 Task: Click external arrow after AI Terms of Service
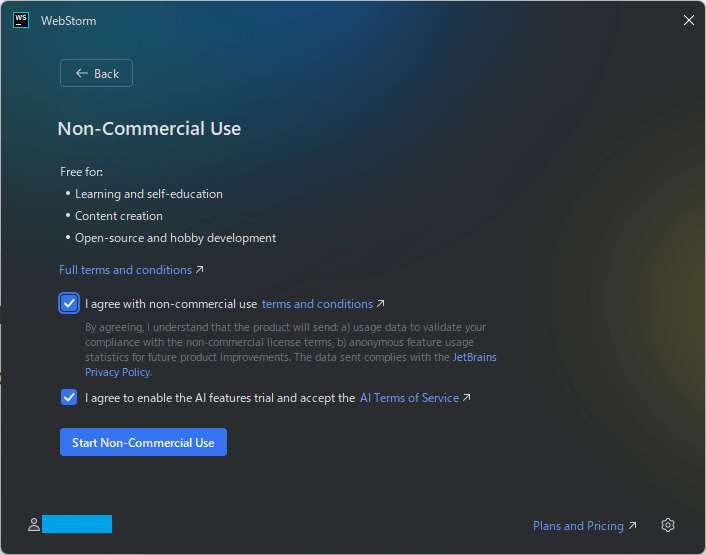pyautogui.click(x=467, y=398)
